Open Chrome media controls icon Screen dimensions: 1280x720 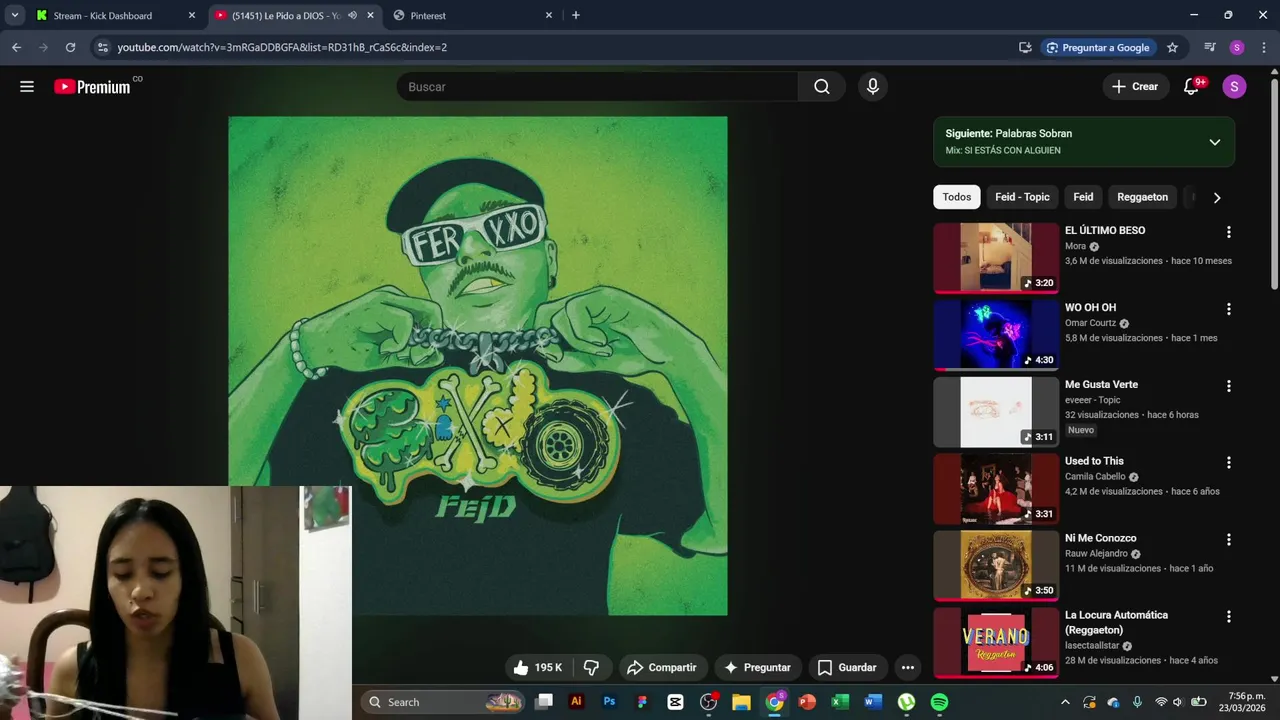point(1210,47)
